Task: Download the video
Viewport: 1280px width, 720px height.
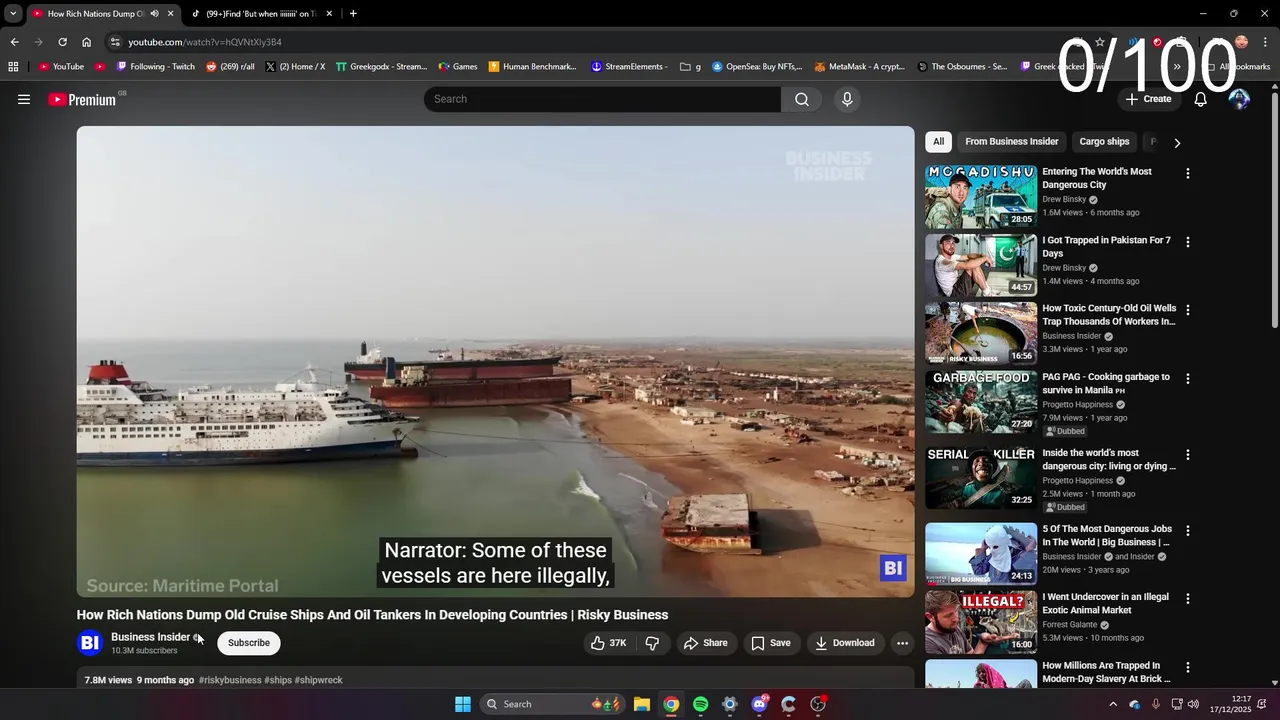Action: click(x=845, y=643)
